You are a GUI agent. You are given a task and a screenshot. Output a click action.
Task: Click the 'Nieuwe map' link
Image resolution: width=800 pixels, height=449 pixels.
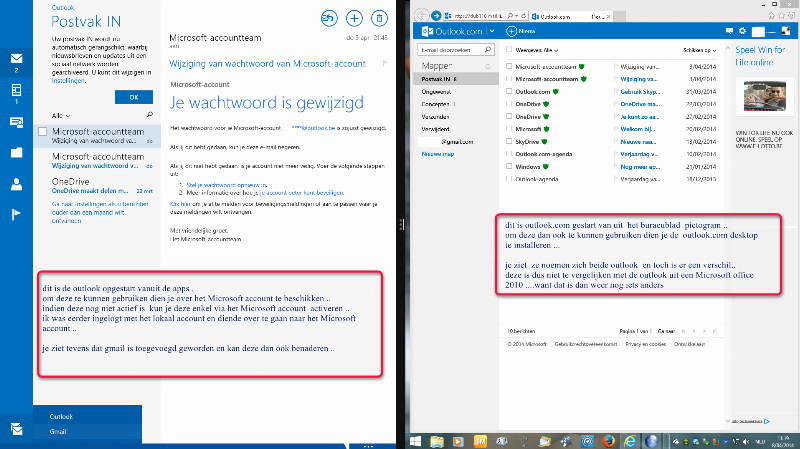click(438, 154)
